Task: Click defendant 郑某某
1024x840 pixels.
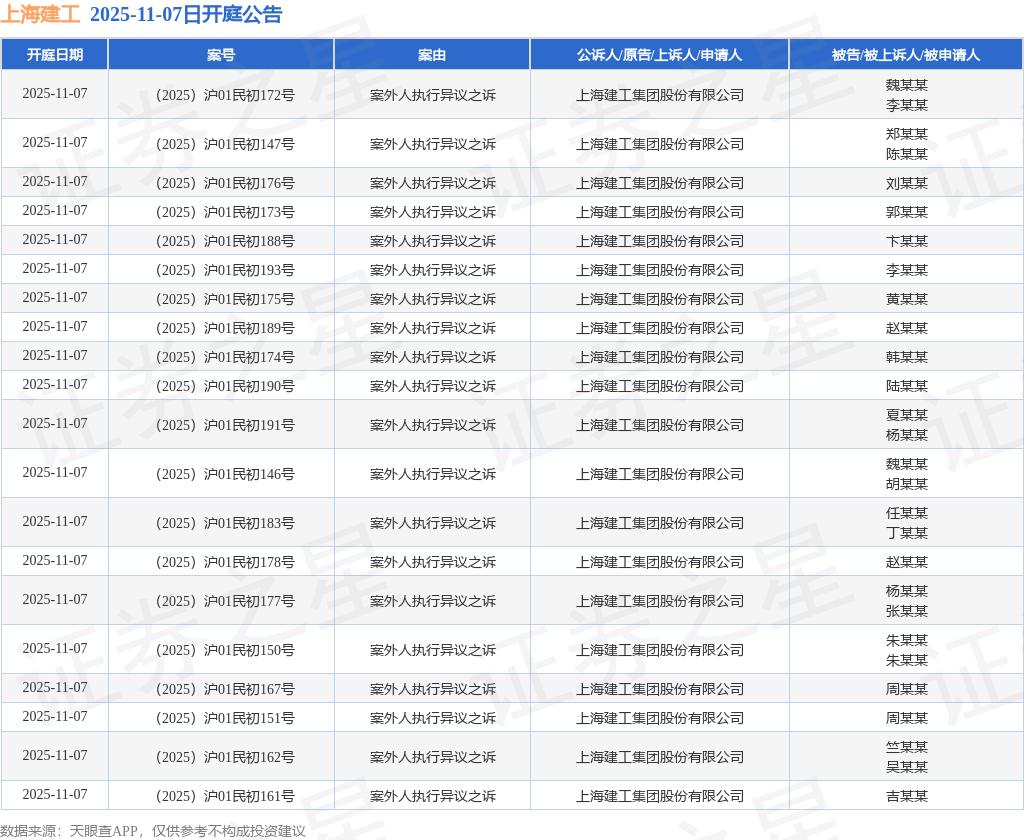Action: click(x=906, y=135)
